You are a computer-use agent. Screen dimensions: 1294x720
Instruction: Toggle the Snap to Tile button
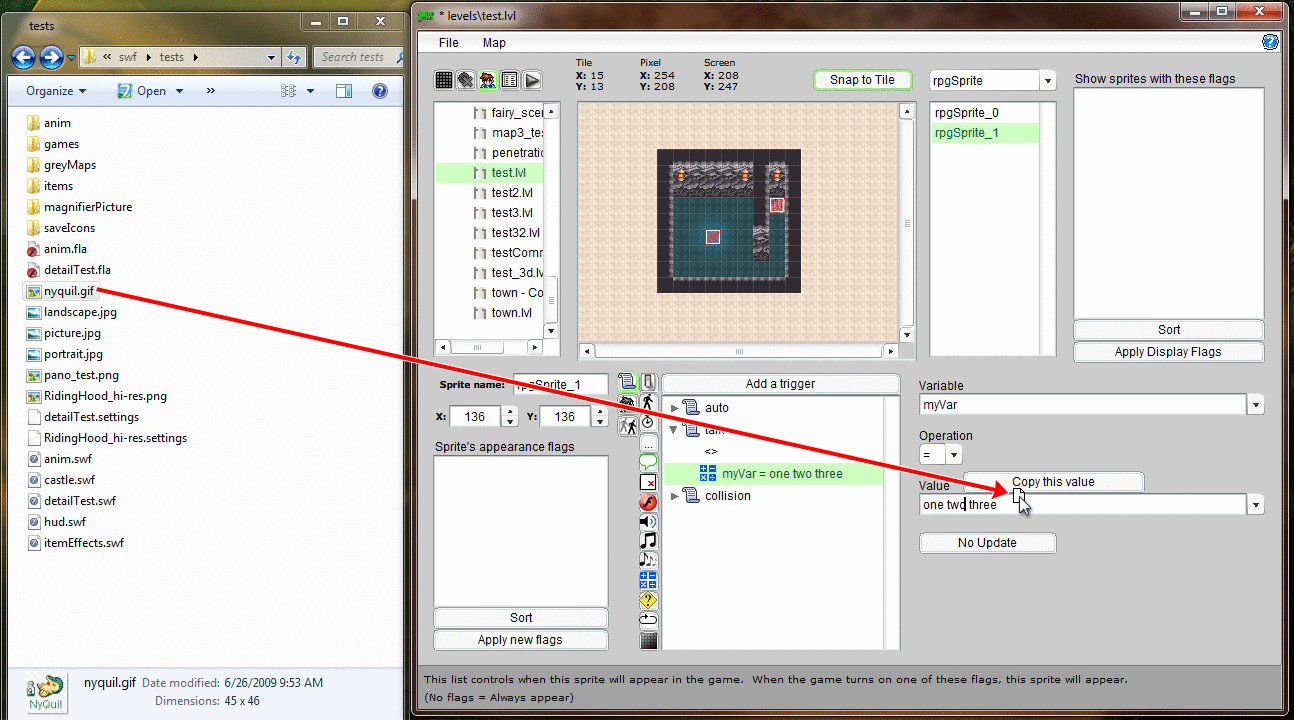point(862,80)
